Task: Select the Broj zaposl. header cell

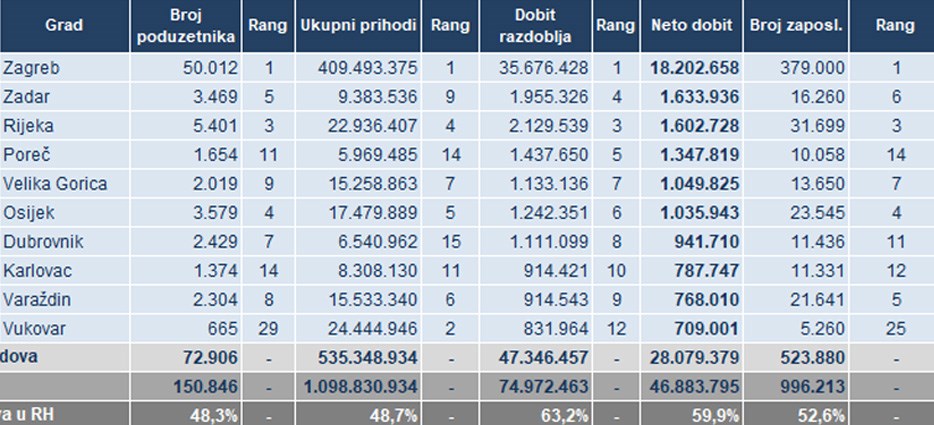Action: point(797,25)
